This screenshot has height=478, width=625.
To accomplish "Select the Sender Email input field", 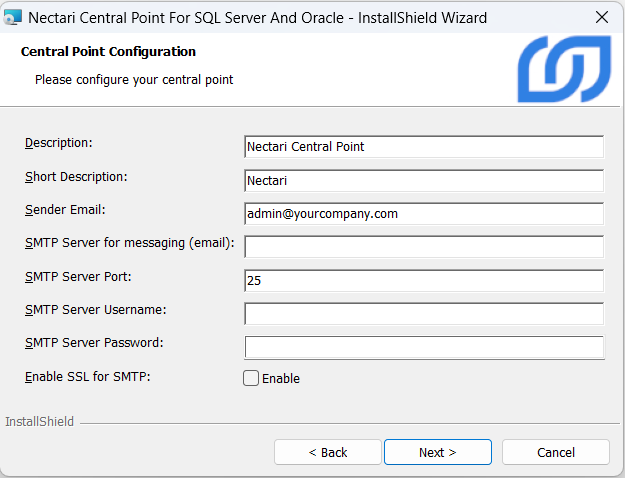I will 423,214.
